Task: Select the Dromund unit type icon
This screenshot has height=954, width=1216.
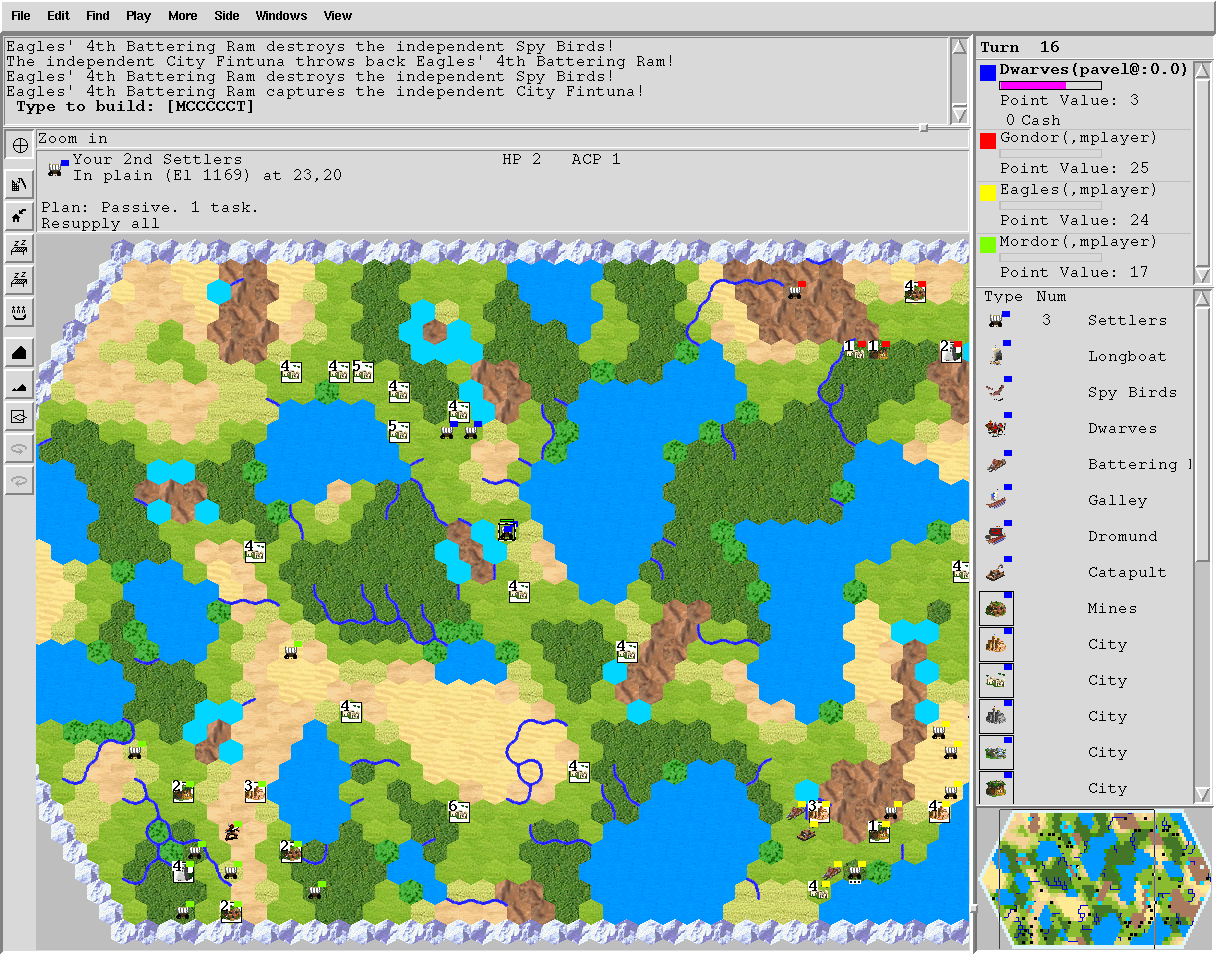Action: click(x=997, y=536)
